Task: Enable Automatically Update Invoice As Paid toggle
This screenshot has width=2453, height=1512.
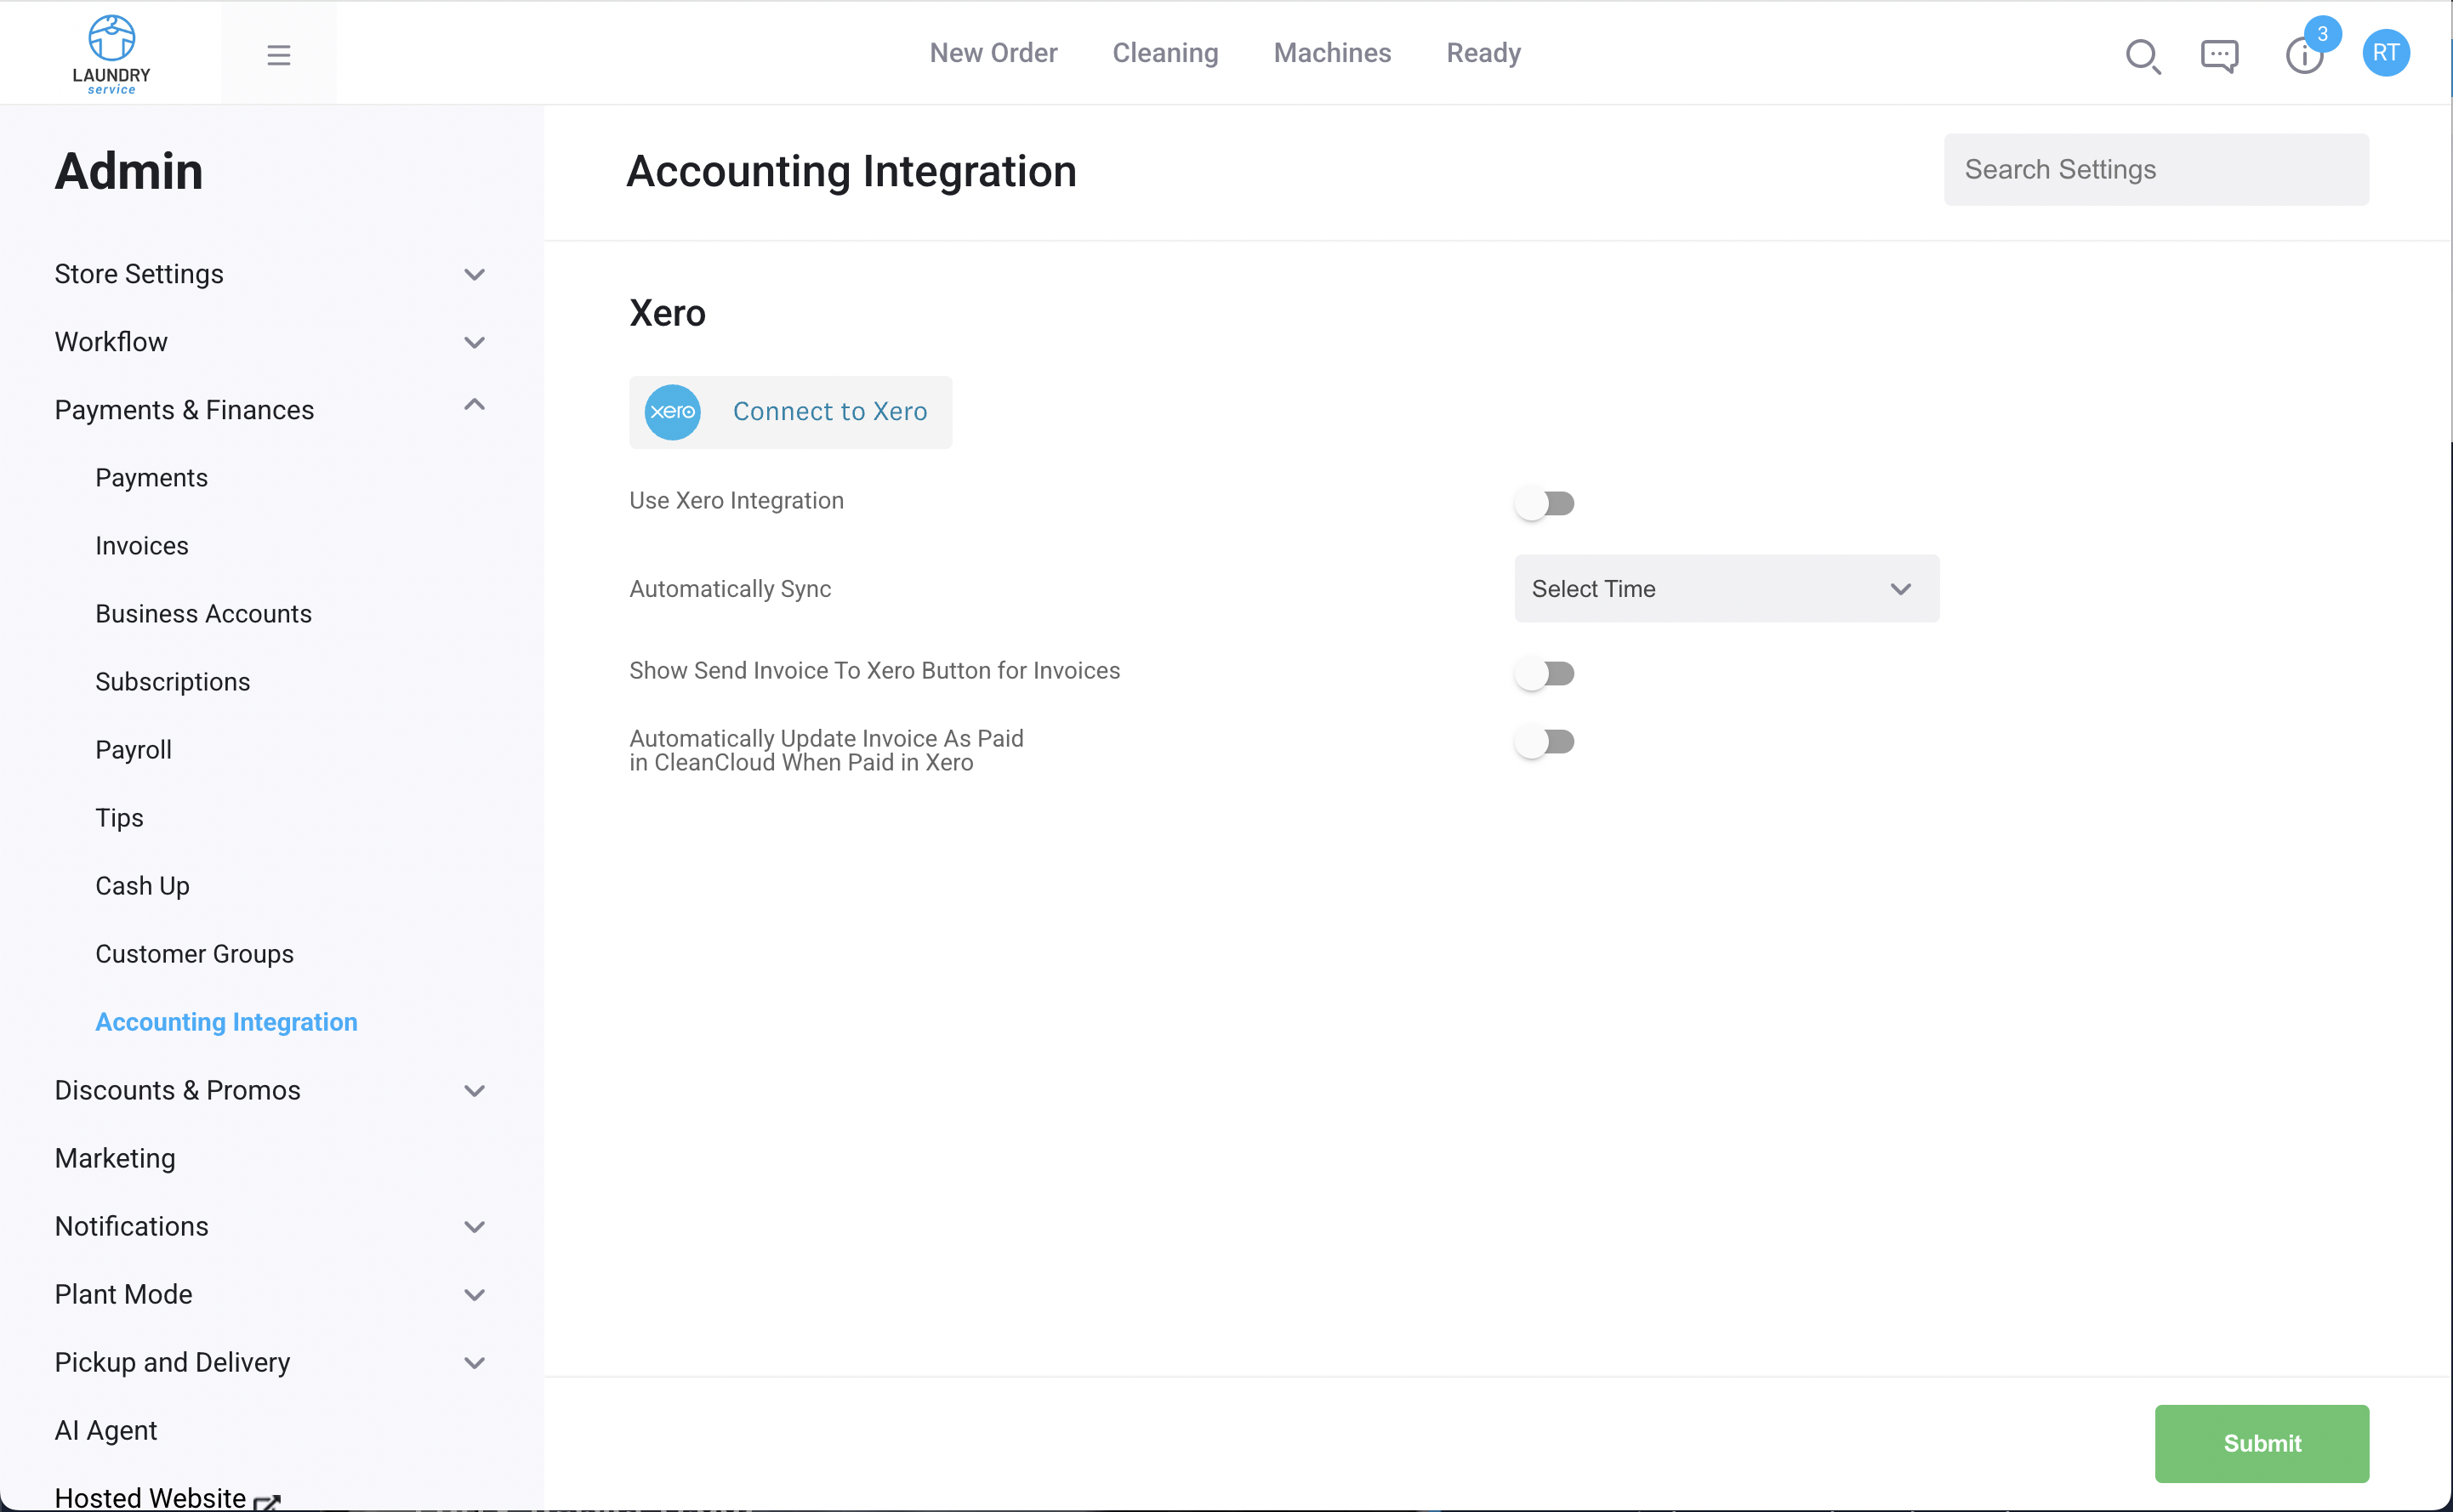Action: [x=1546, y=741]
